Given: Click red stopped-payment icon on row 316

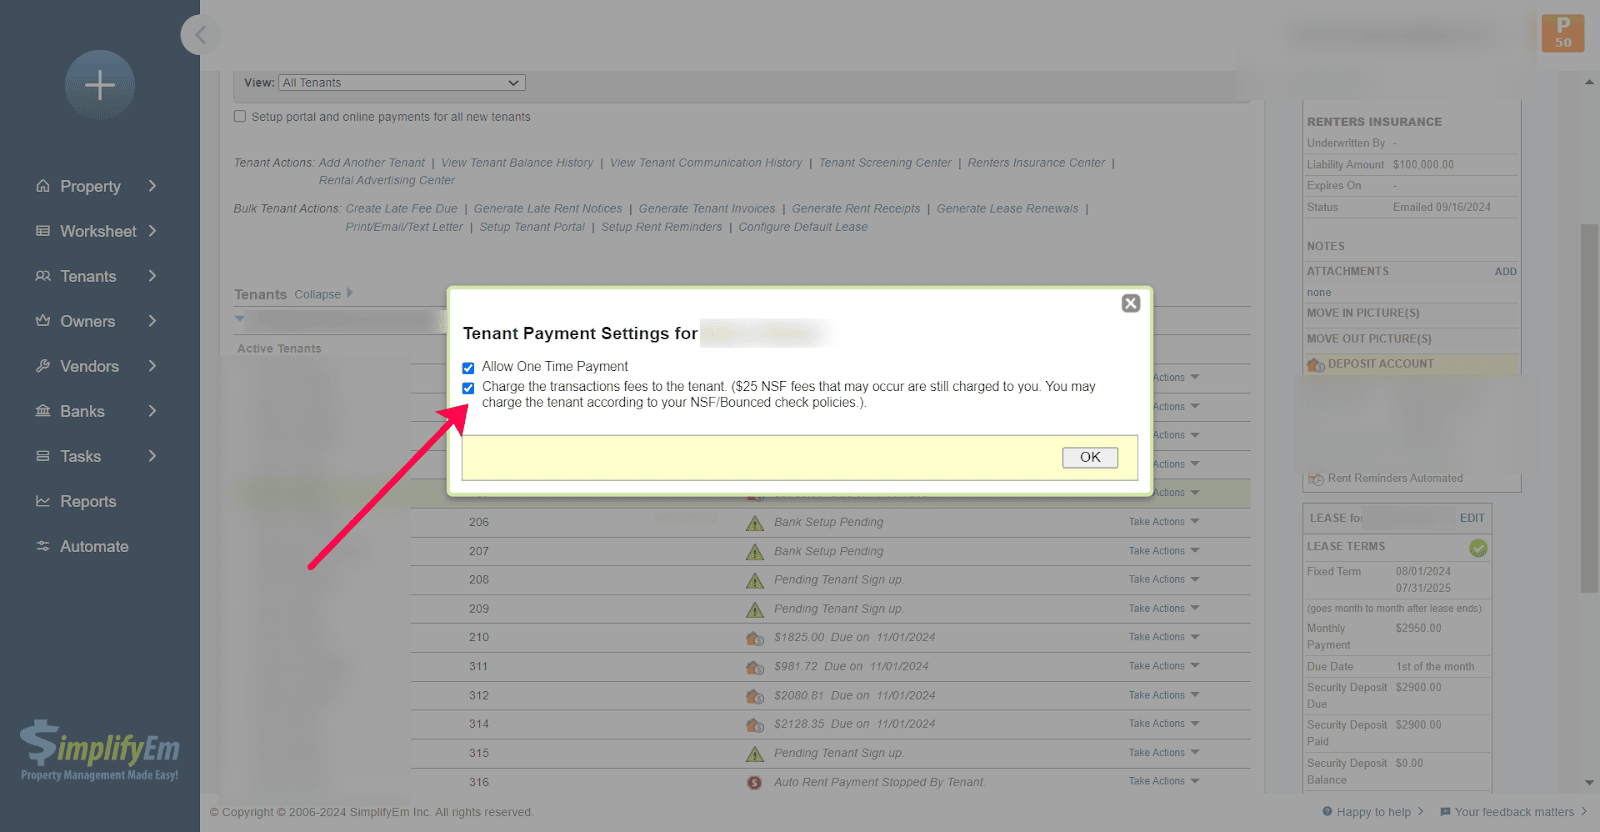Looking at the screenshot, I should [755, 782].
